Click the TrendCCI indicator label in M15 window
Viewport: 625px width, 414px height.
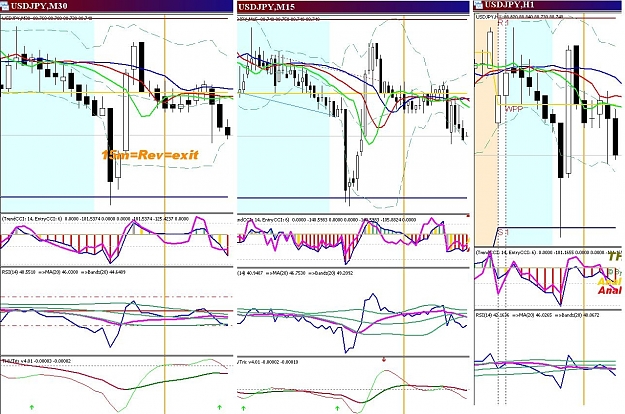(x=327, y=220)
